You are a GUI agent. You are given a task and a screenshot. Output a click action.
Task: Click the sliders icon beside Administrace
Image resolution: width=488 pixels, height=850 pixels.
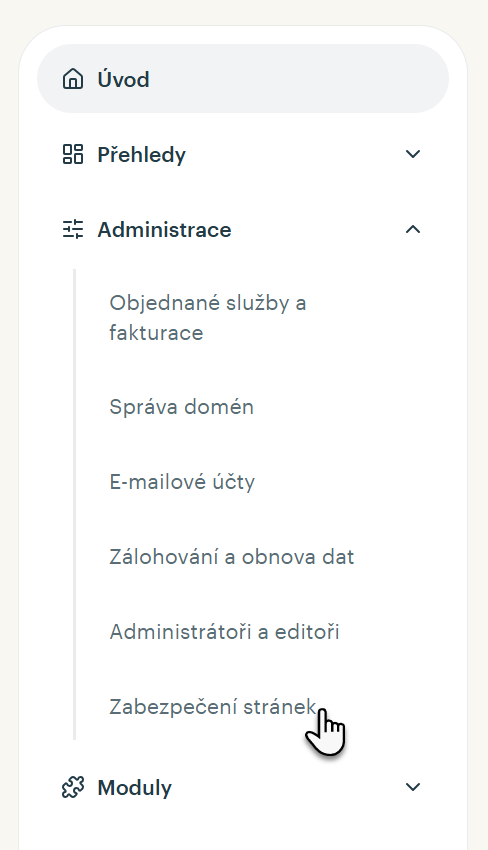tap(73, 229)
